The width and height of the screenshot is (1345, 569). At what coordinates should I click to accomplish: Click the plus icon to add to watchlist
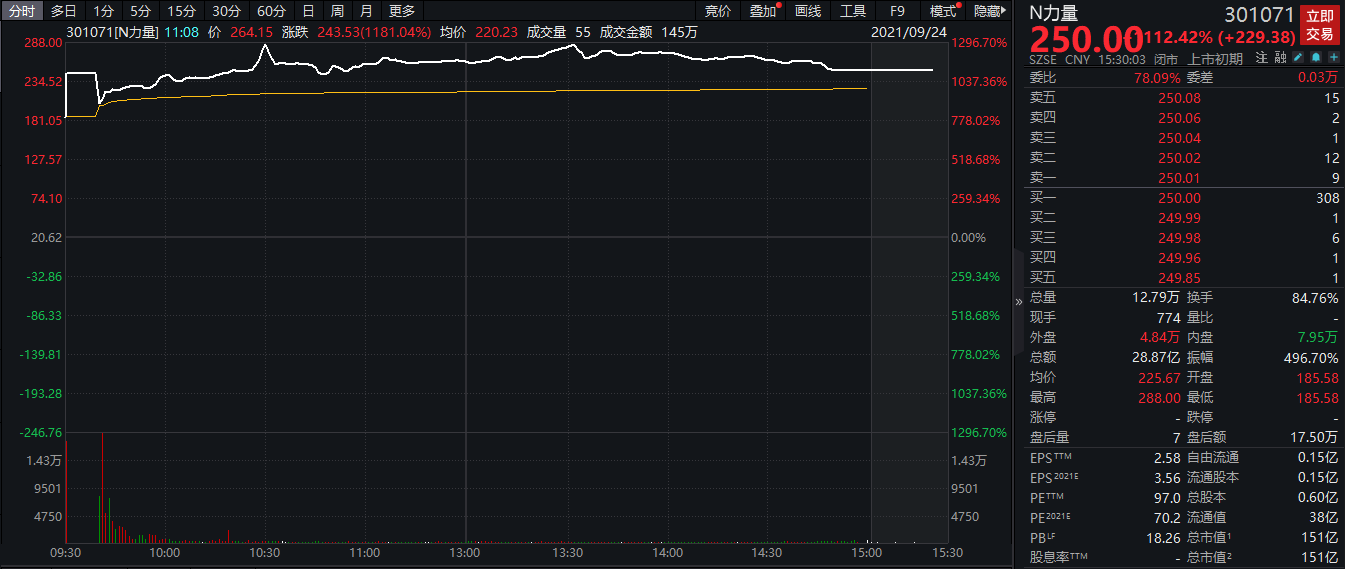[1333, 59]
